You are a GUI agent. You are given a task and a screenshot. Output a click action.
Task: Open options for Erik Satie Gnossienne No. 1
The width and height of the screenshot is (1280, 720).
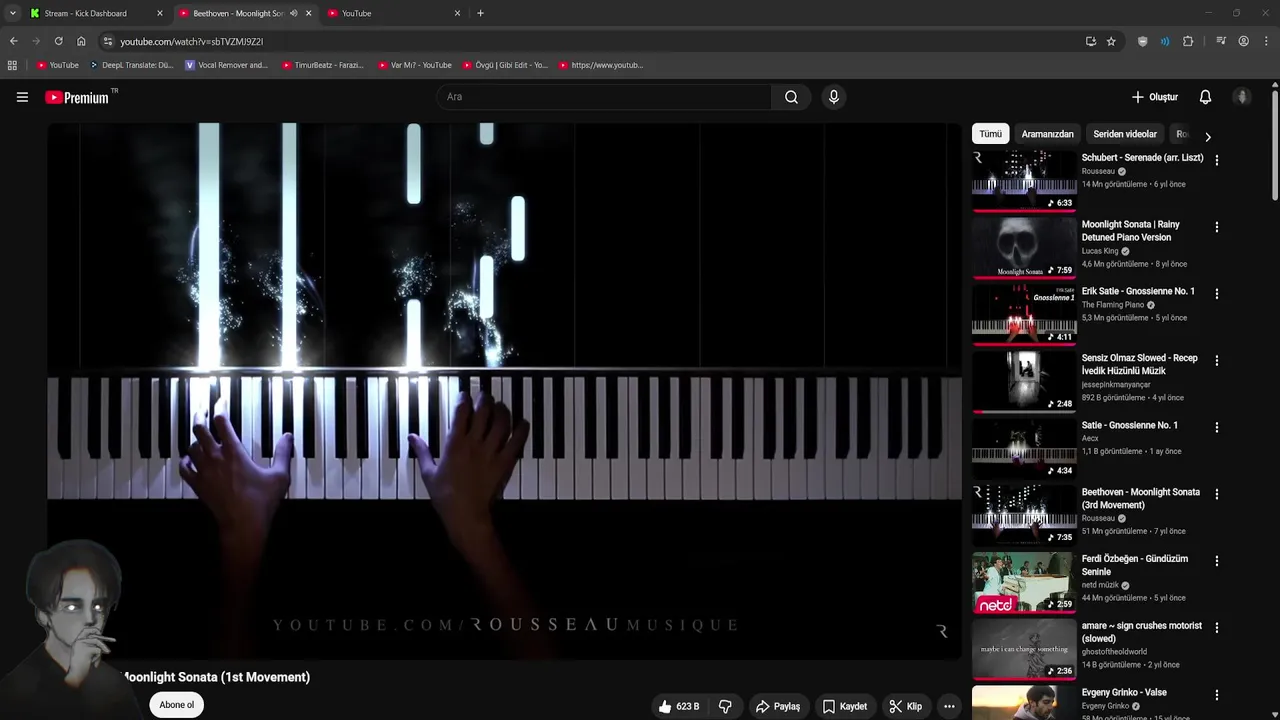point(1216,294)
